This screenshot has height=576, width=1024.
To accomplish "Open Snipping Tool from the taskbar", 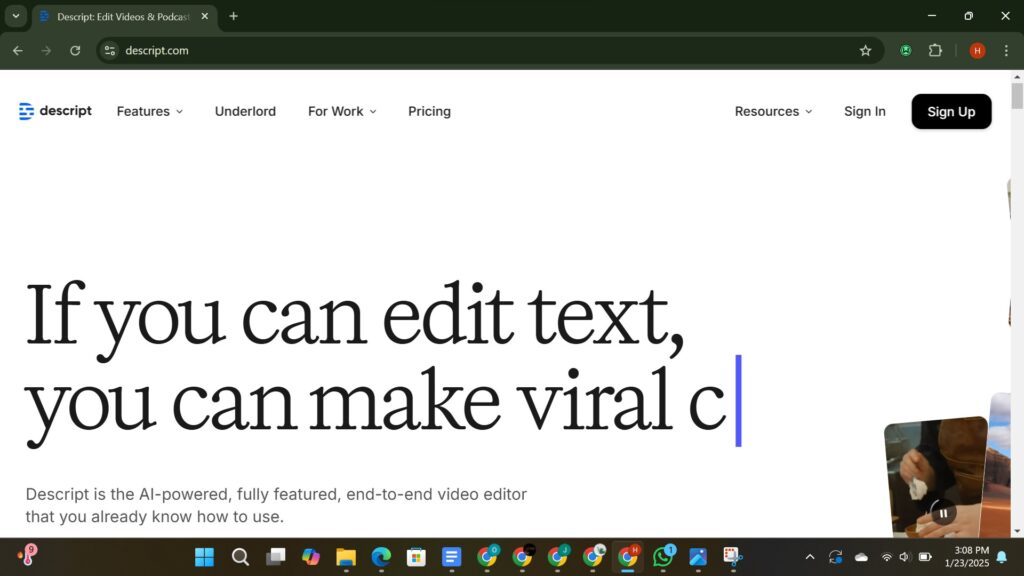I will 733,557.
